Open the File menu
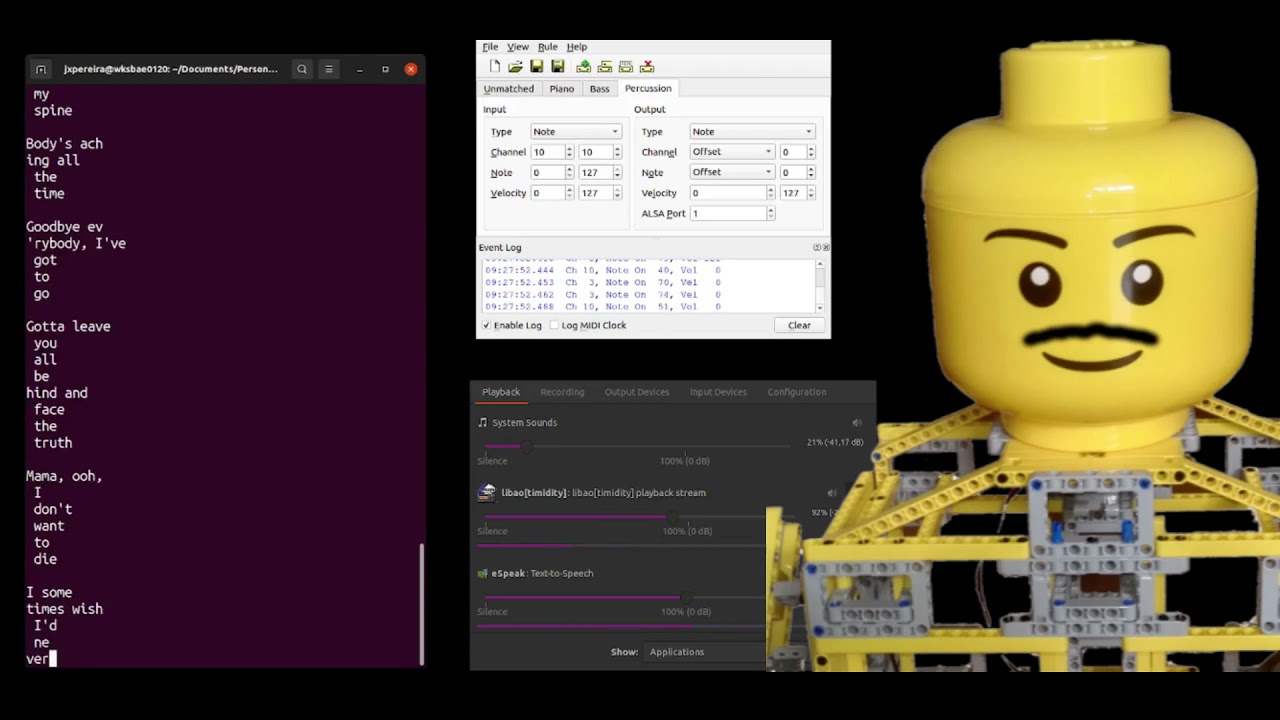 [x=490, y=47]
